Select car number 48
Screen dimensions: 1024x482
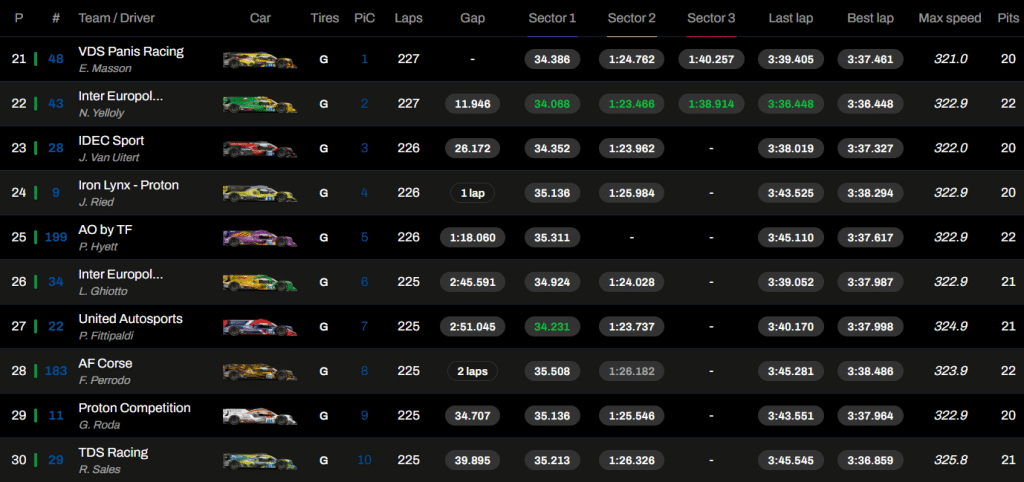tap(56, 59)
